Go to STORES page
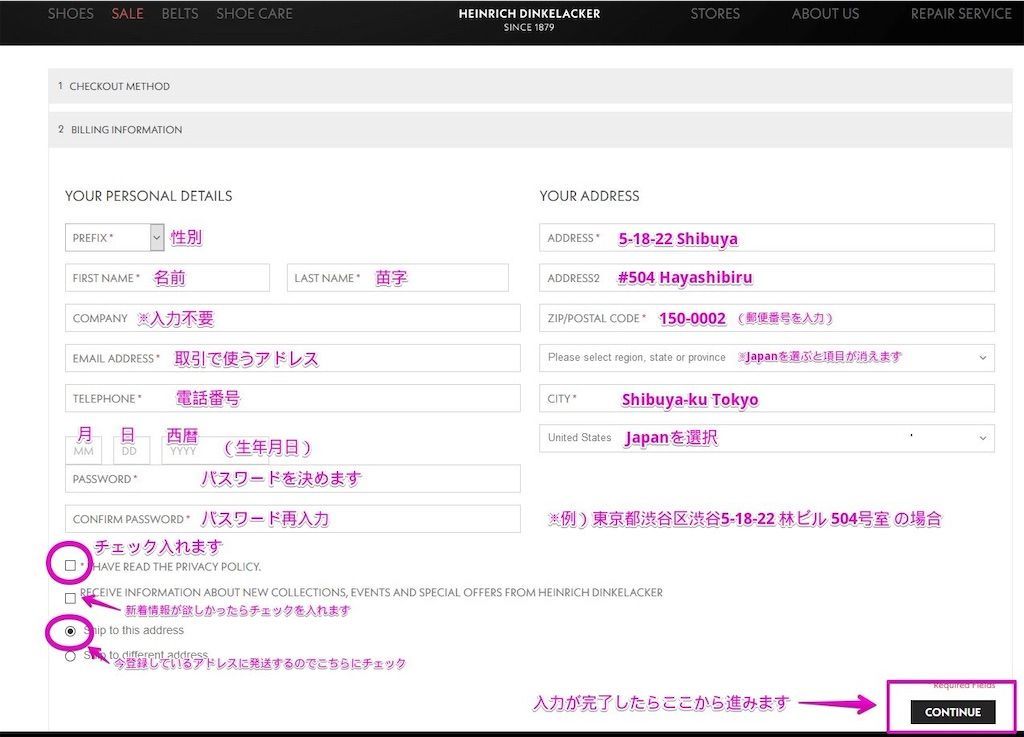This screenshot has height=737, width=1024. [715, 14]
